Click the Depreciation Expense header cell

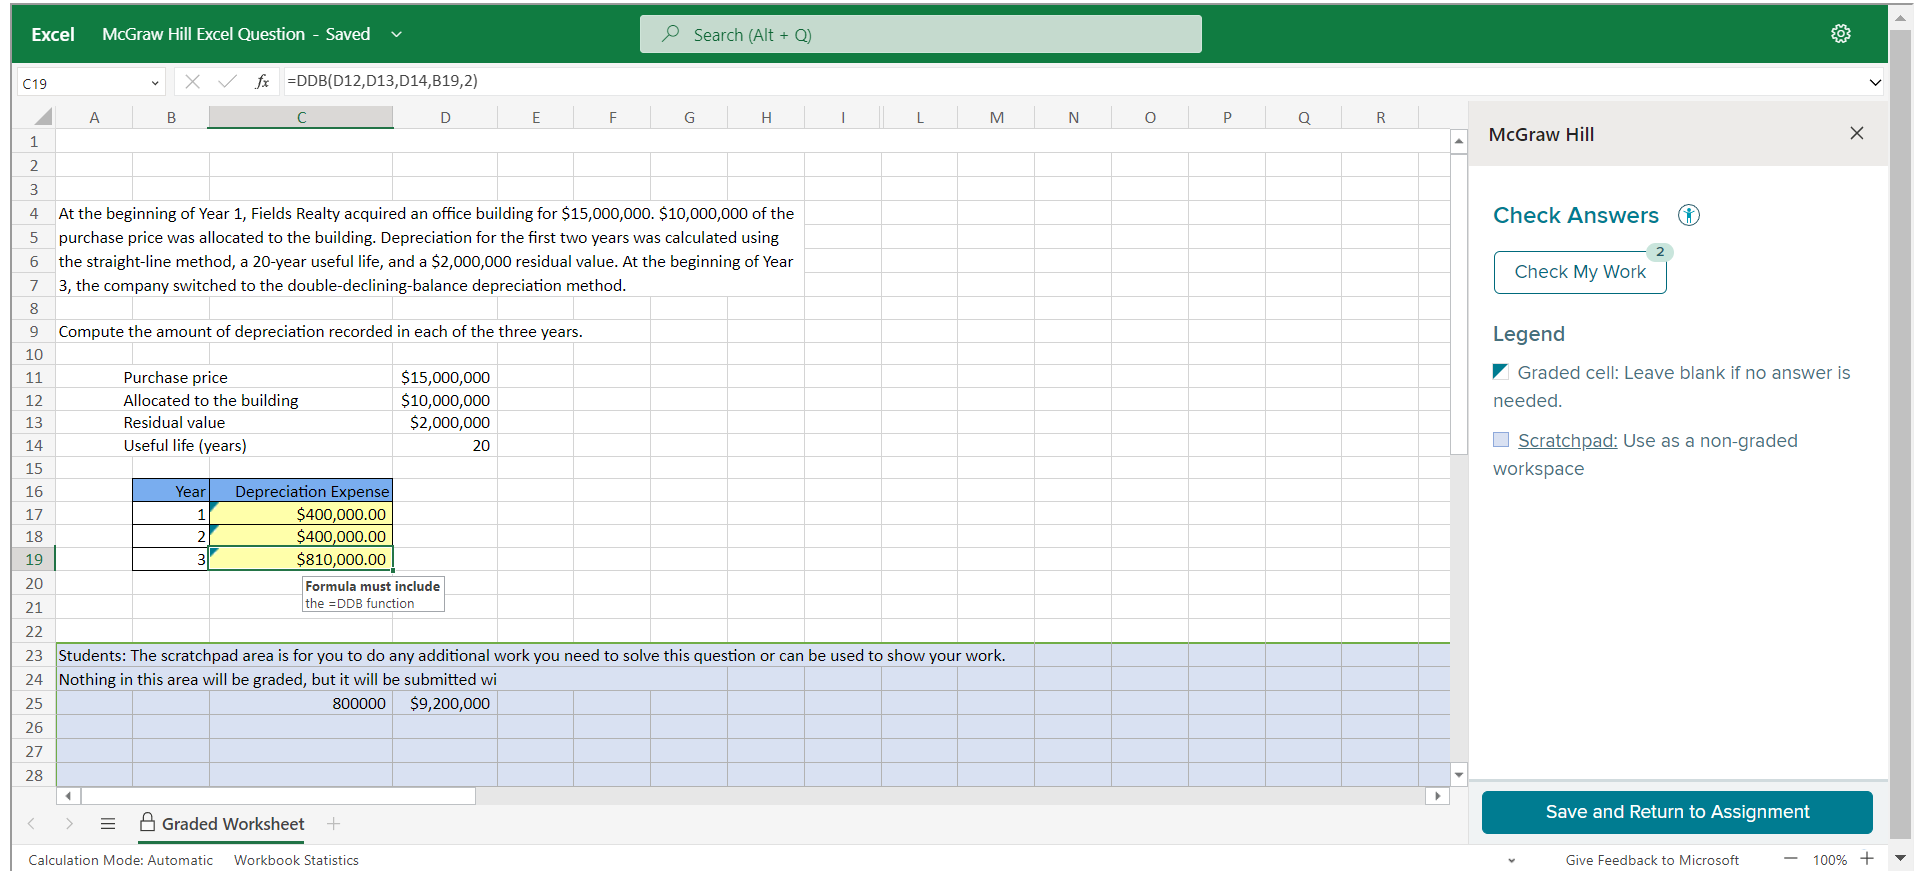click(x=301, y=491)
